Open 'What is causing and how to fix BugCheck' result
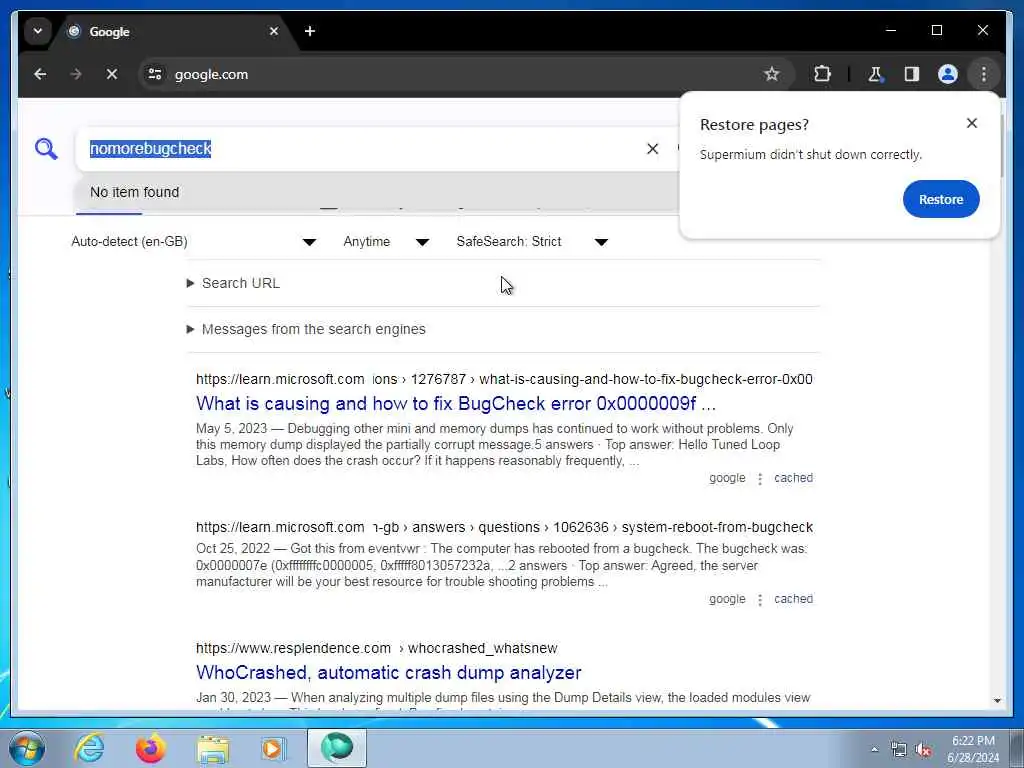 [x=456, y=404]
